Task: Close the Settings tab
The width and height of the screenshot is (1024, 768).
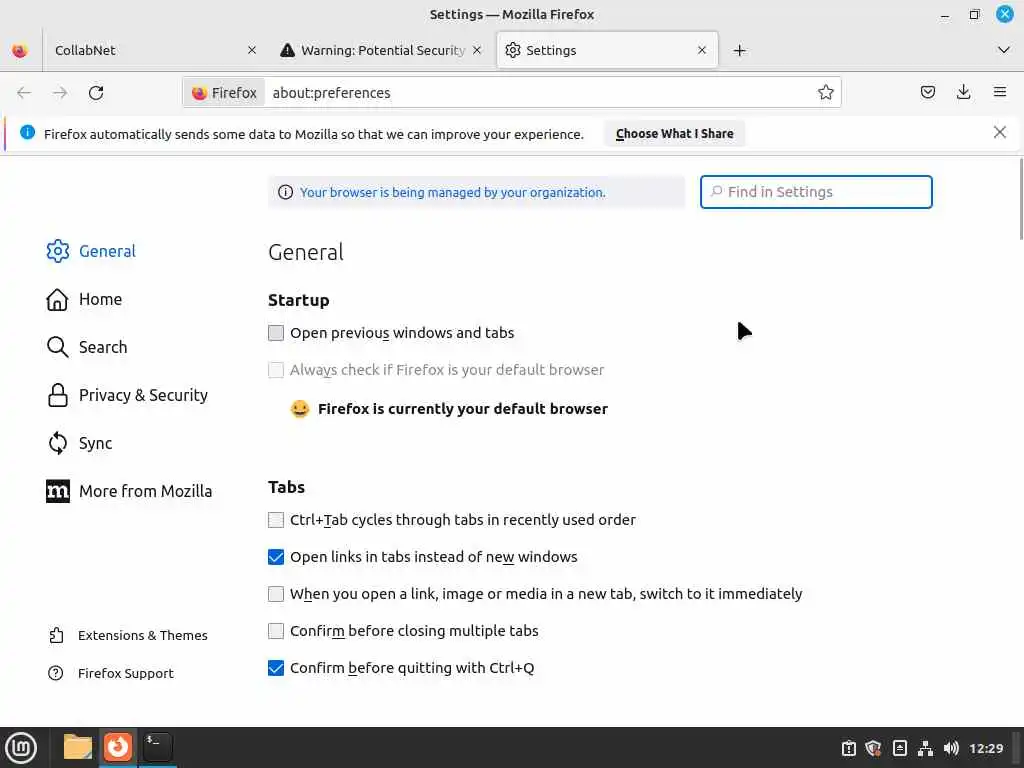Action: pyautogui.click(x=702, y=50)
